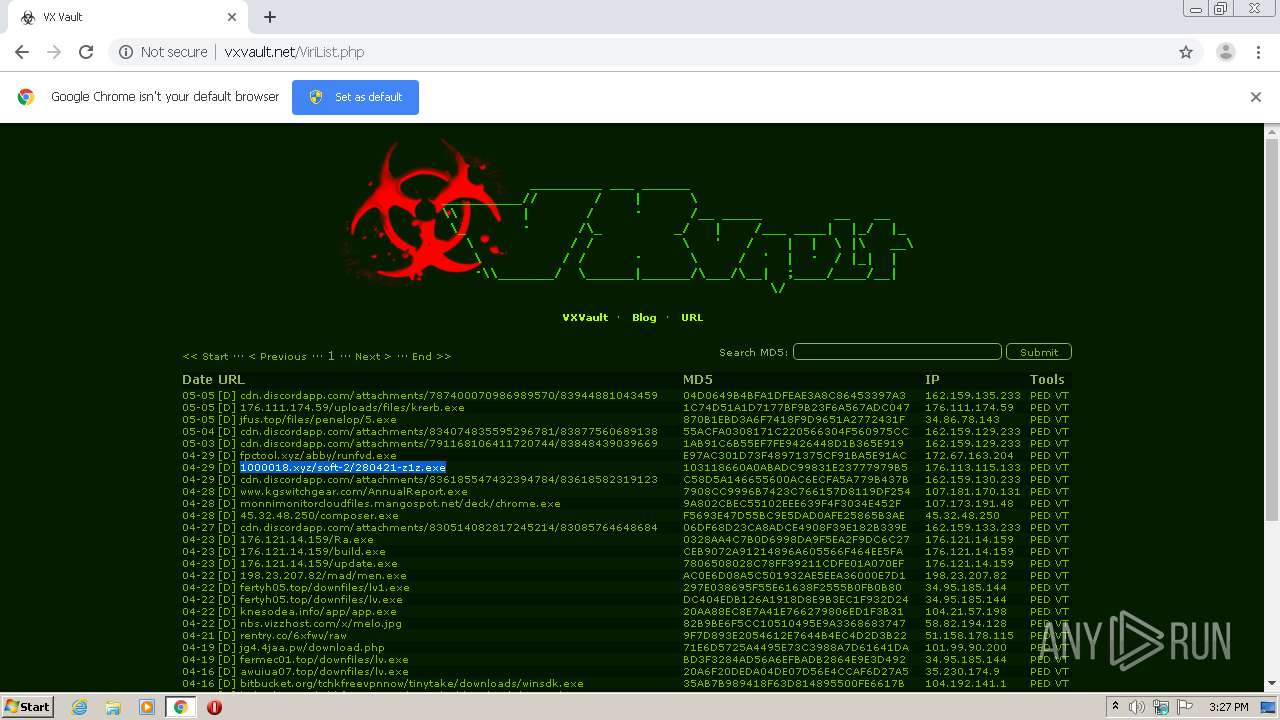Viewport: 1280px width, 720px height.
Task: Click jg4.4jaa.pw/download.php entry
Action: (312, 648)
